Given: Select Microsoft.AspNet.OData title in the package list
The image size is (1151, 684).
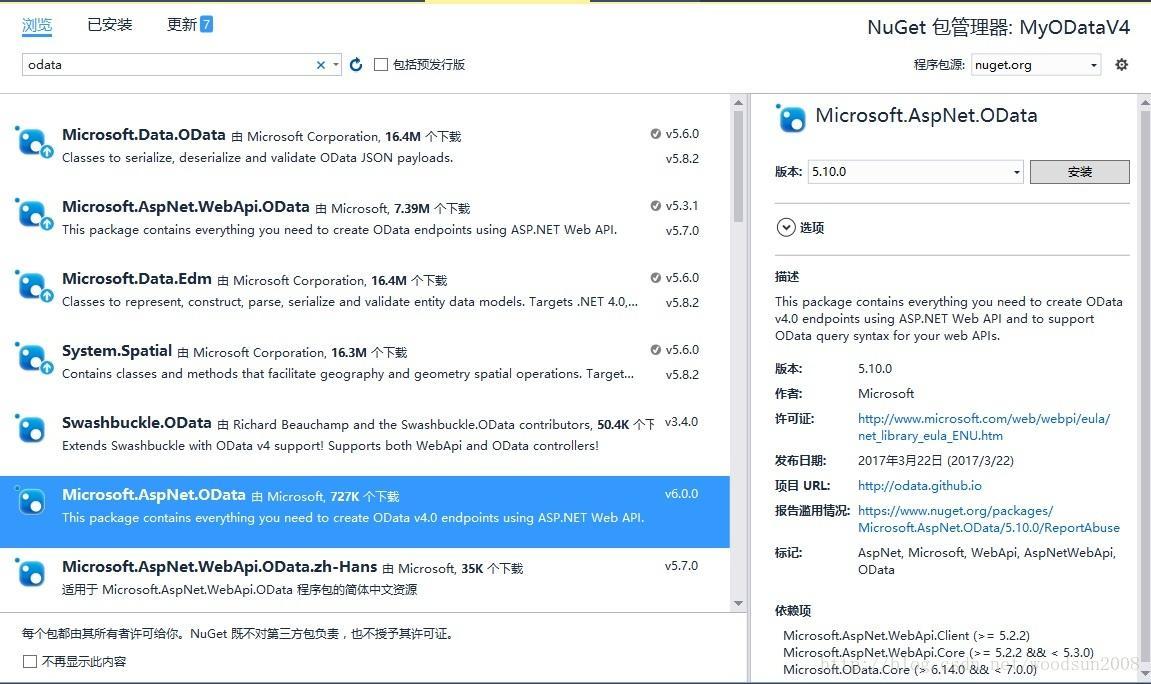Looking at the screenshot, I should click(153, 495).
